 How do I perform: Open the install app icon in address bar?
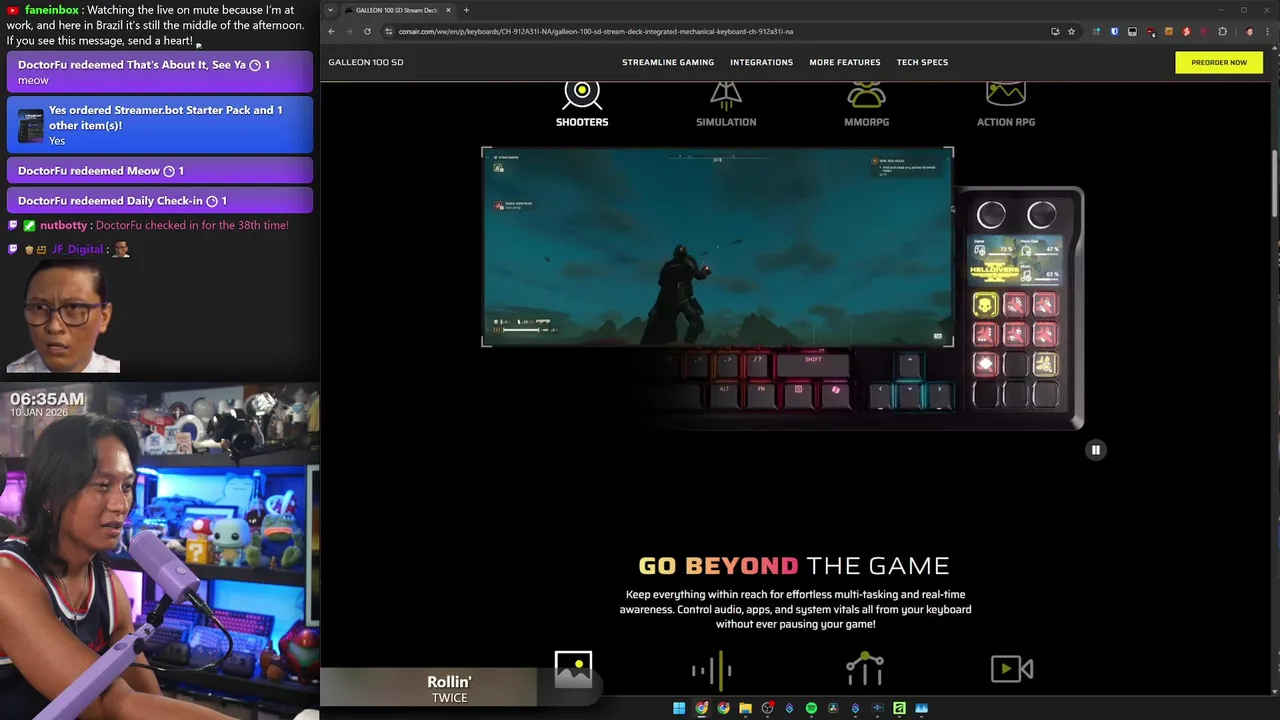click(1055, 31)
